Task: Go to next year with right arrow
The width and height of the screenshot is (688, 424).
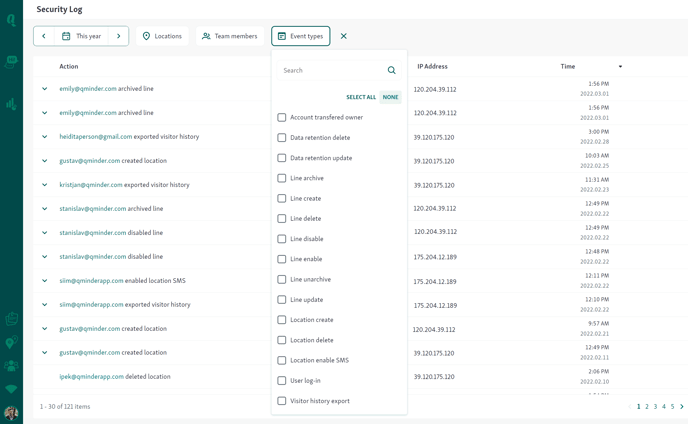Action: 118,36
